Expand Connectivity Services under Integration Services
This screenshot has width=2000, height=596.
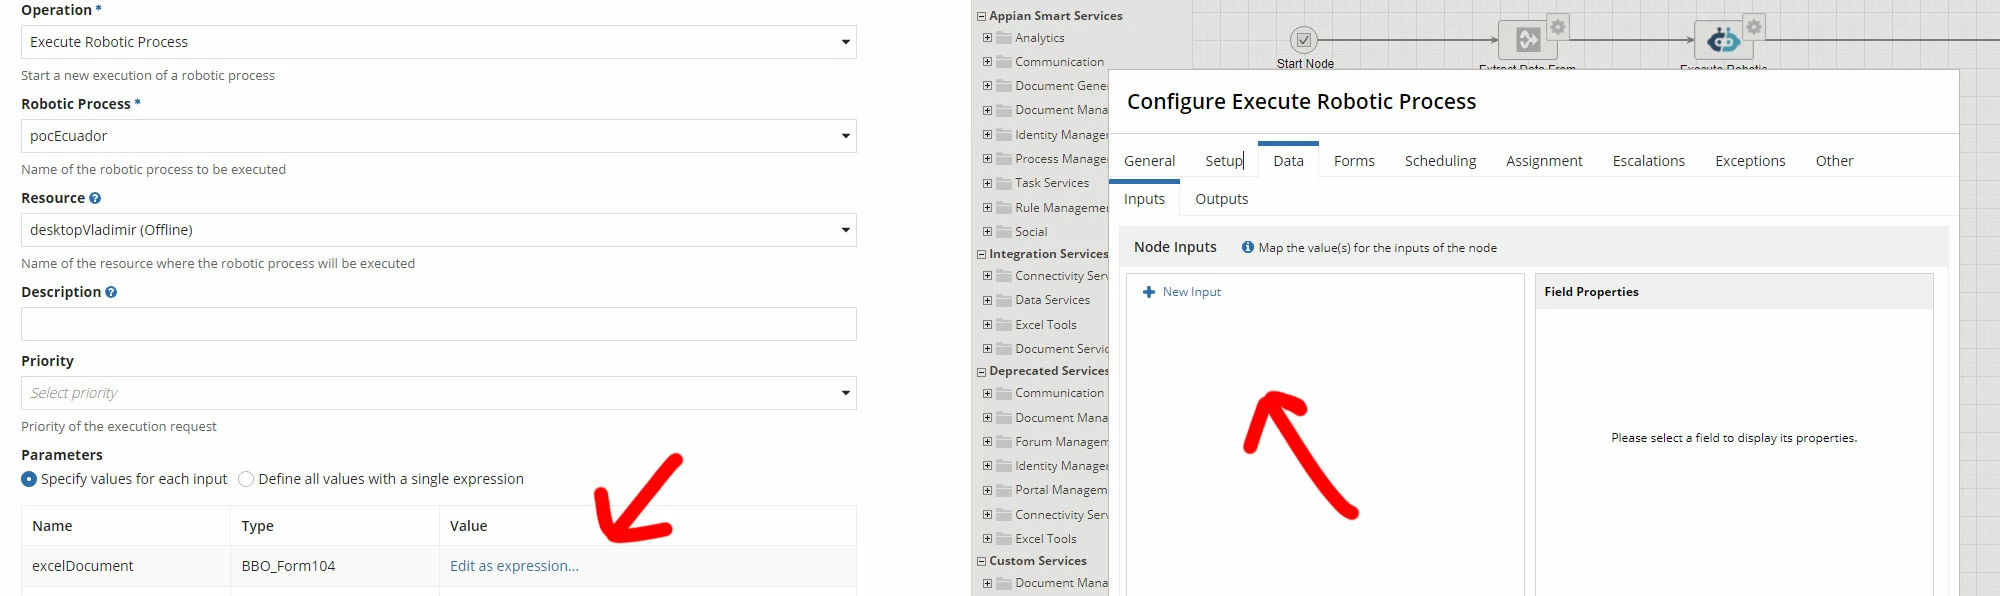(x=987, y=276)
